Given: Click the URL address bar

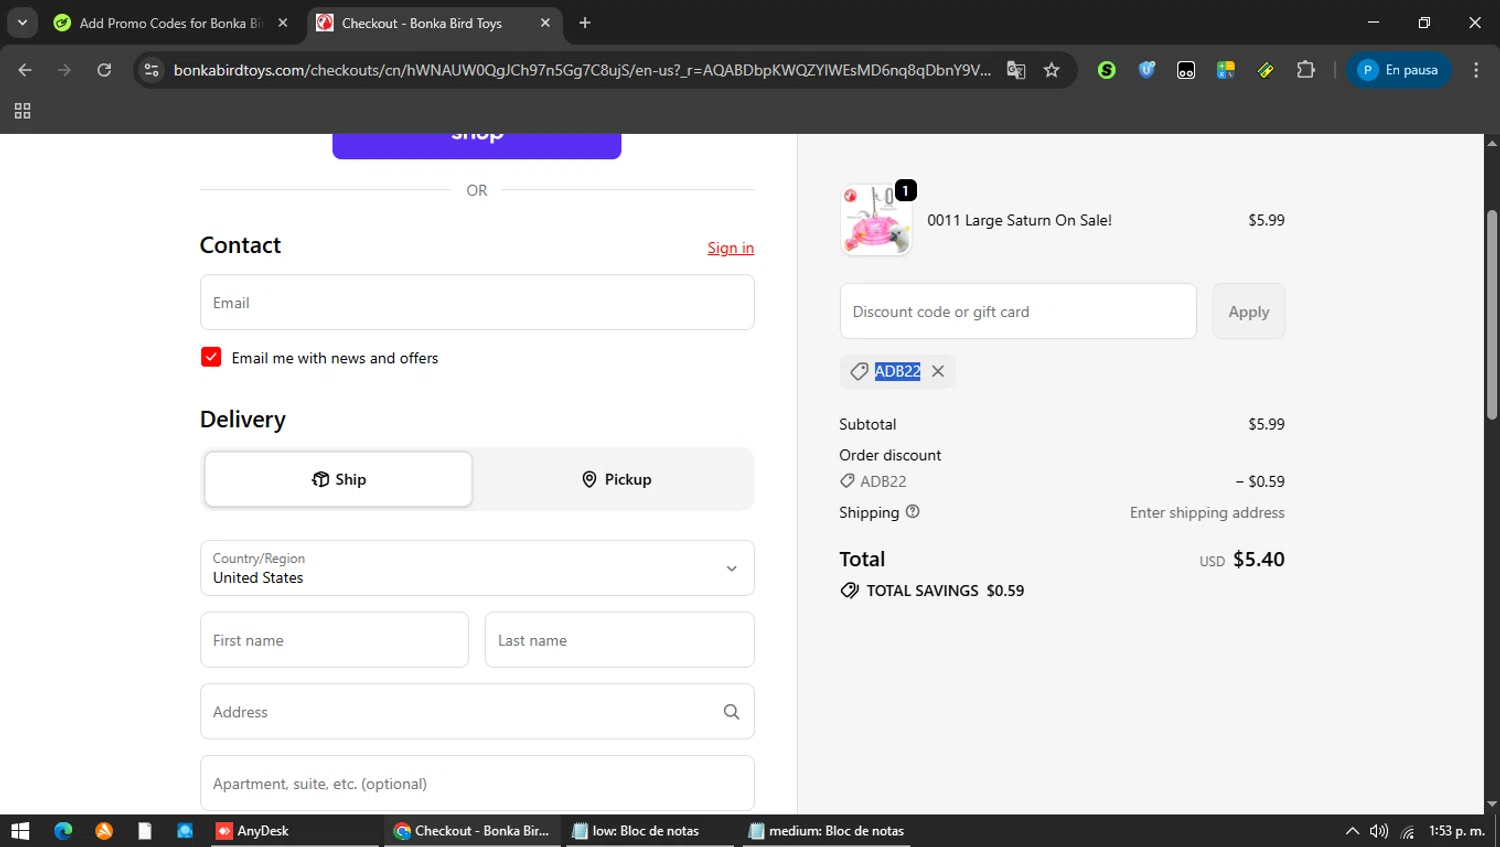Looking at the screenshot, I should pyautogui.click(x=582, y=70).
